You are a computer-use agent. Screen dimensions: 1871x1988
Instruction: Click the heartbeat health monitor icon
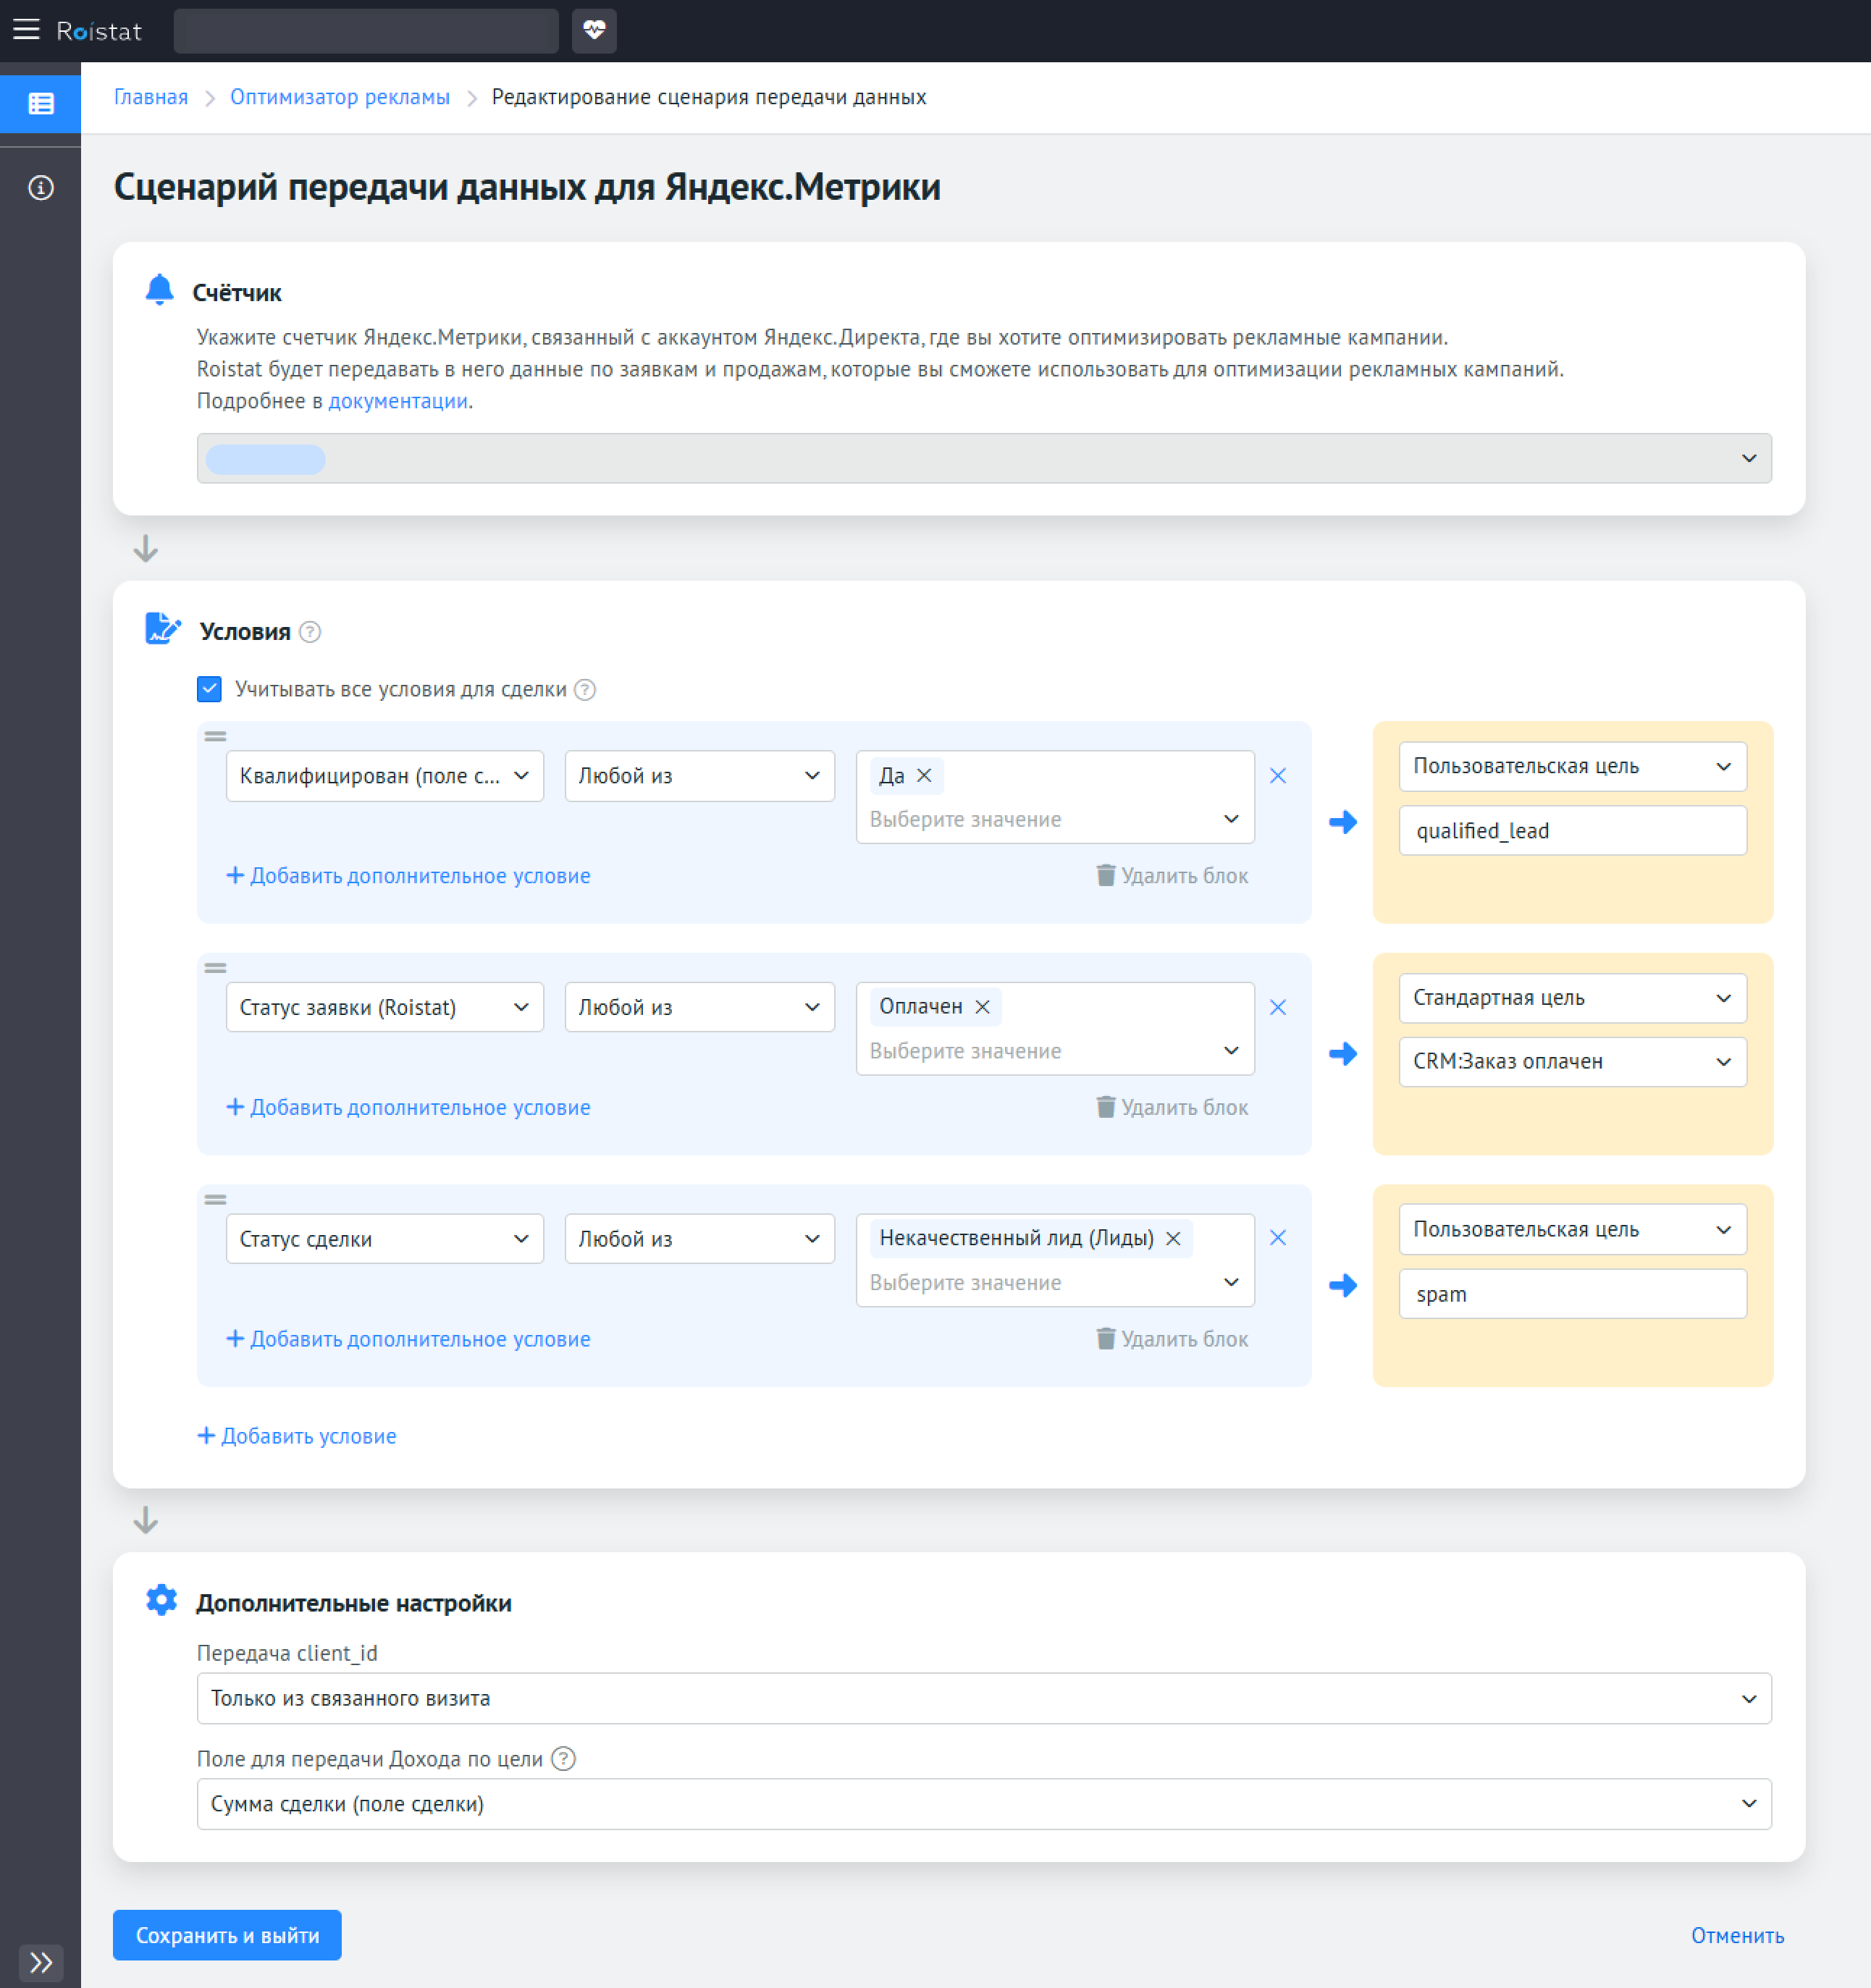[x=594, y=30]
